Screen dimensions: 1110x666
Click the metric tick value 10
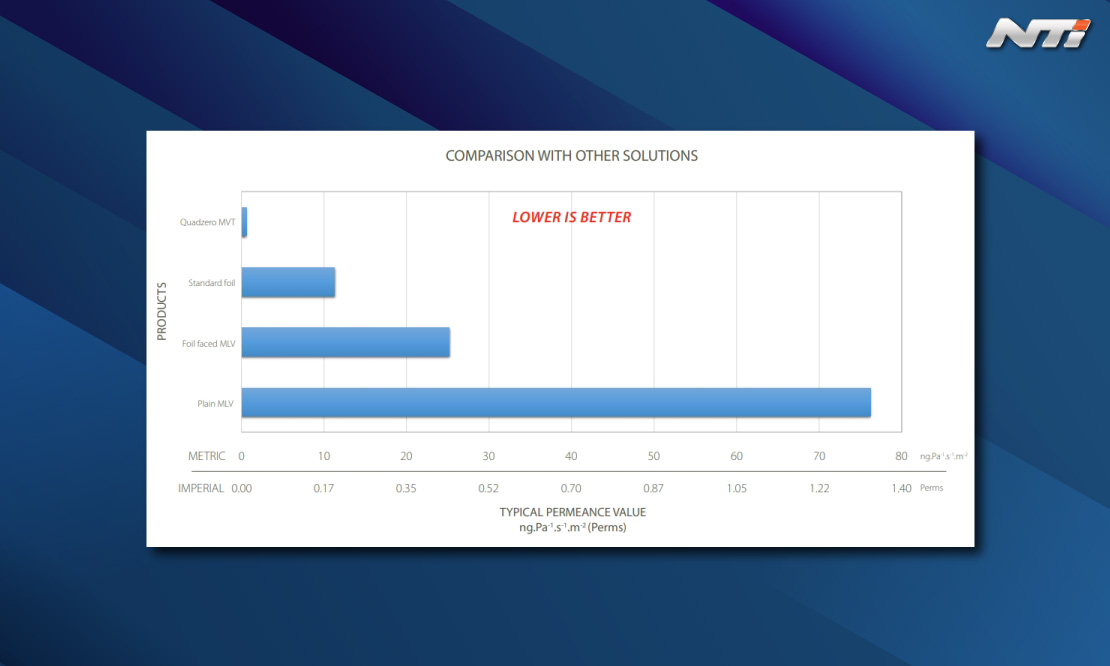tap(324, 457)
